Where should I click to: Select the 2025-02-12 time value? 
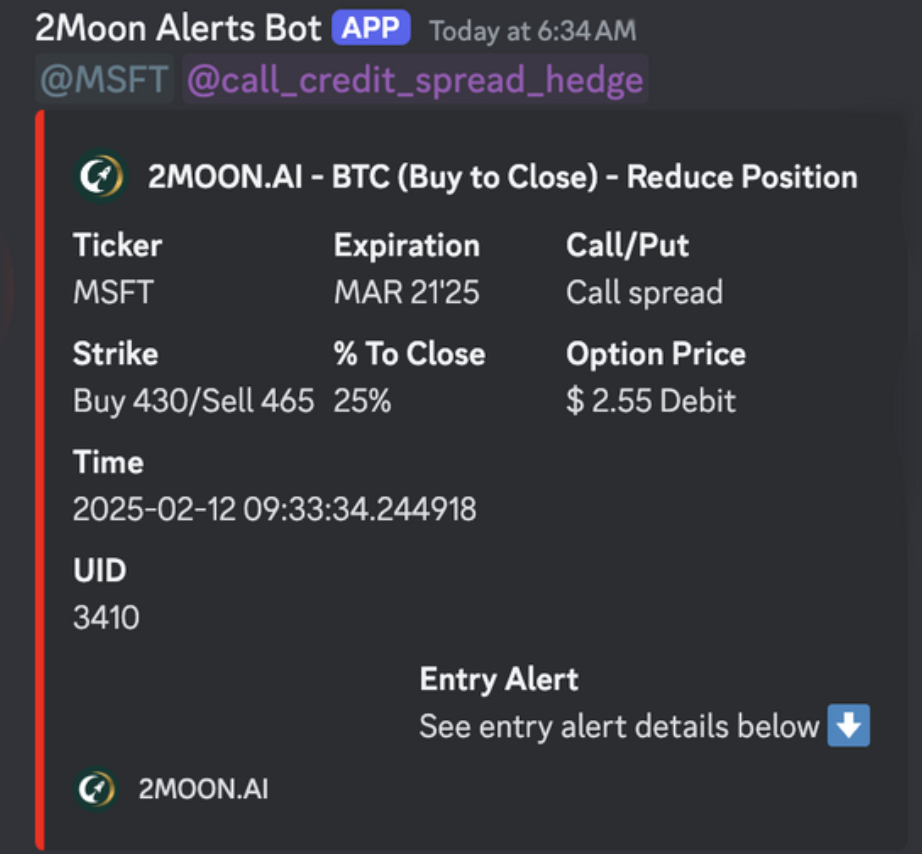click(274, 510)
